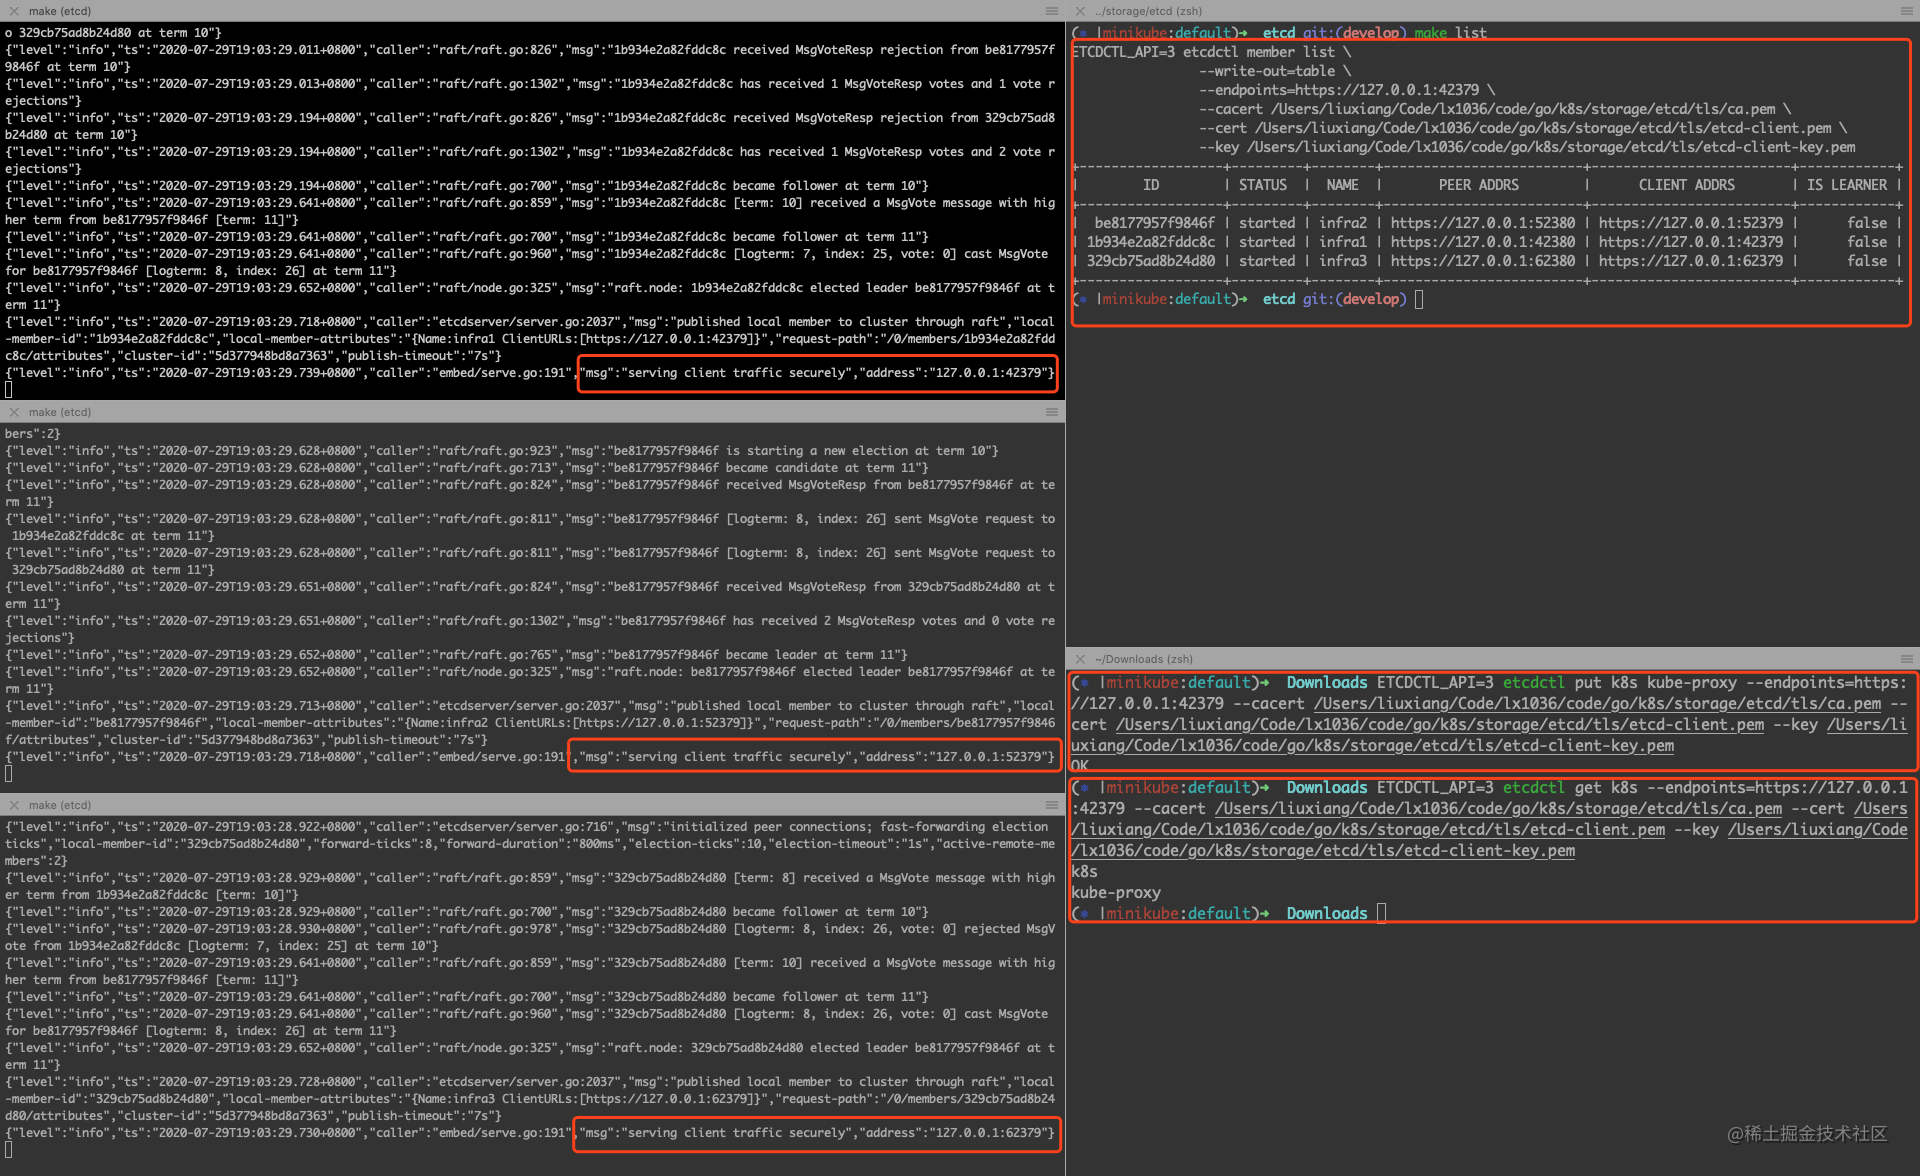Click peer address https://127.0.0.1:62380
Screen dimensions: 1920x1176
pyautogui.click(x=1482, y=261)
